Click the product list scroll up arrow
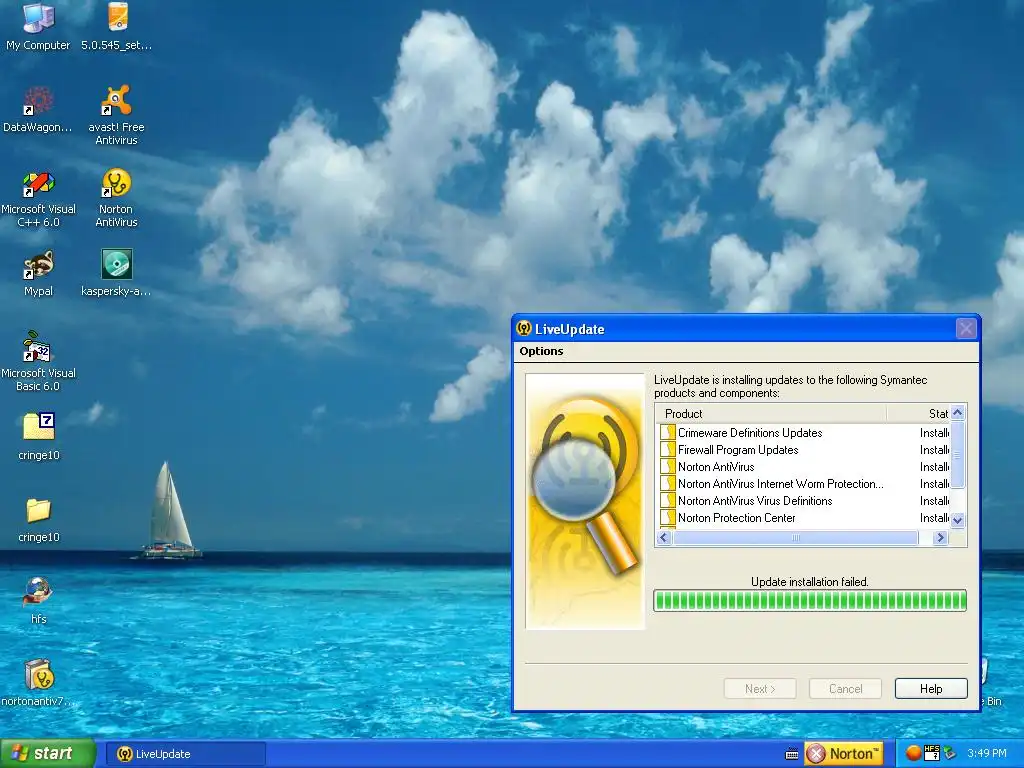 coord(957,413)
